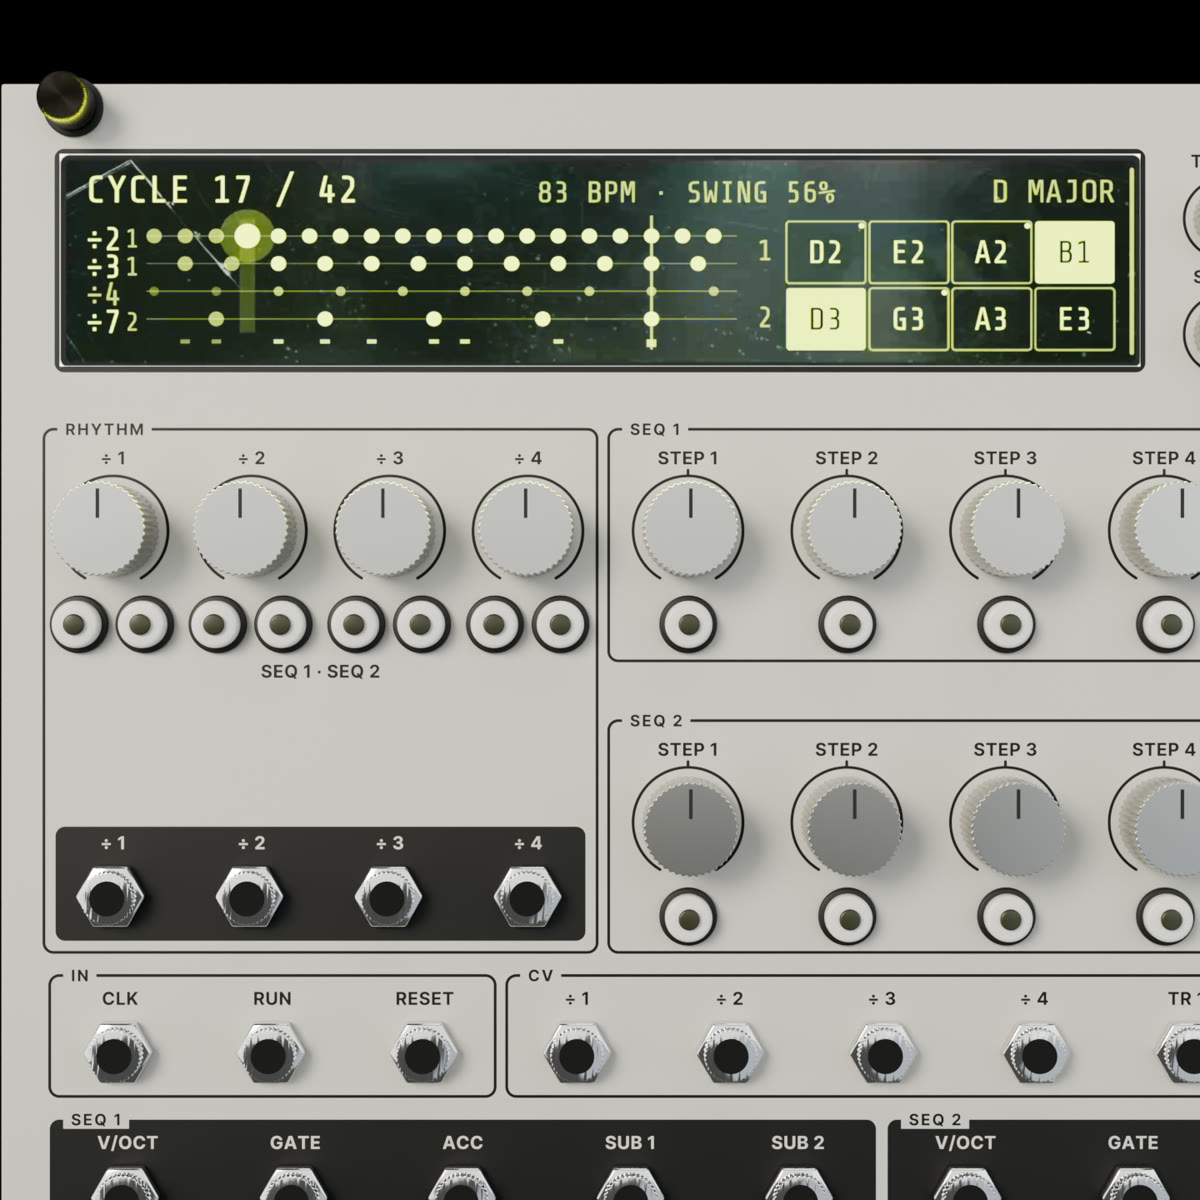Image resolution: width=1200 pixels, height=1200 pixels.
Task: Toggle SEQ 2 assign button under ÷1 knob
Action: 144,625
